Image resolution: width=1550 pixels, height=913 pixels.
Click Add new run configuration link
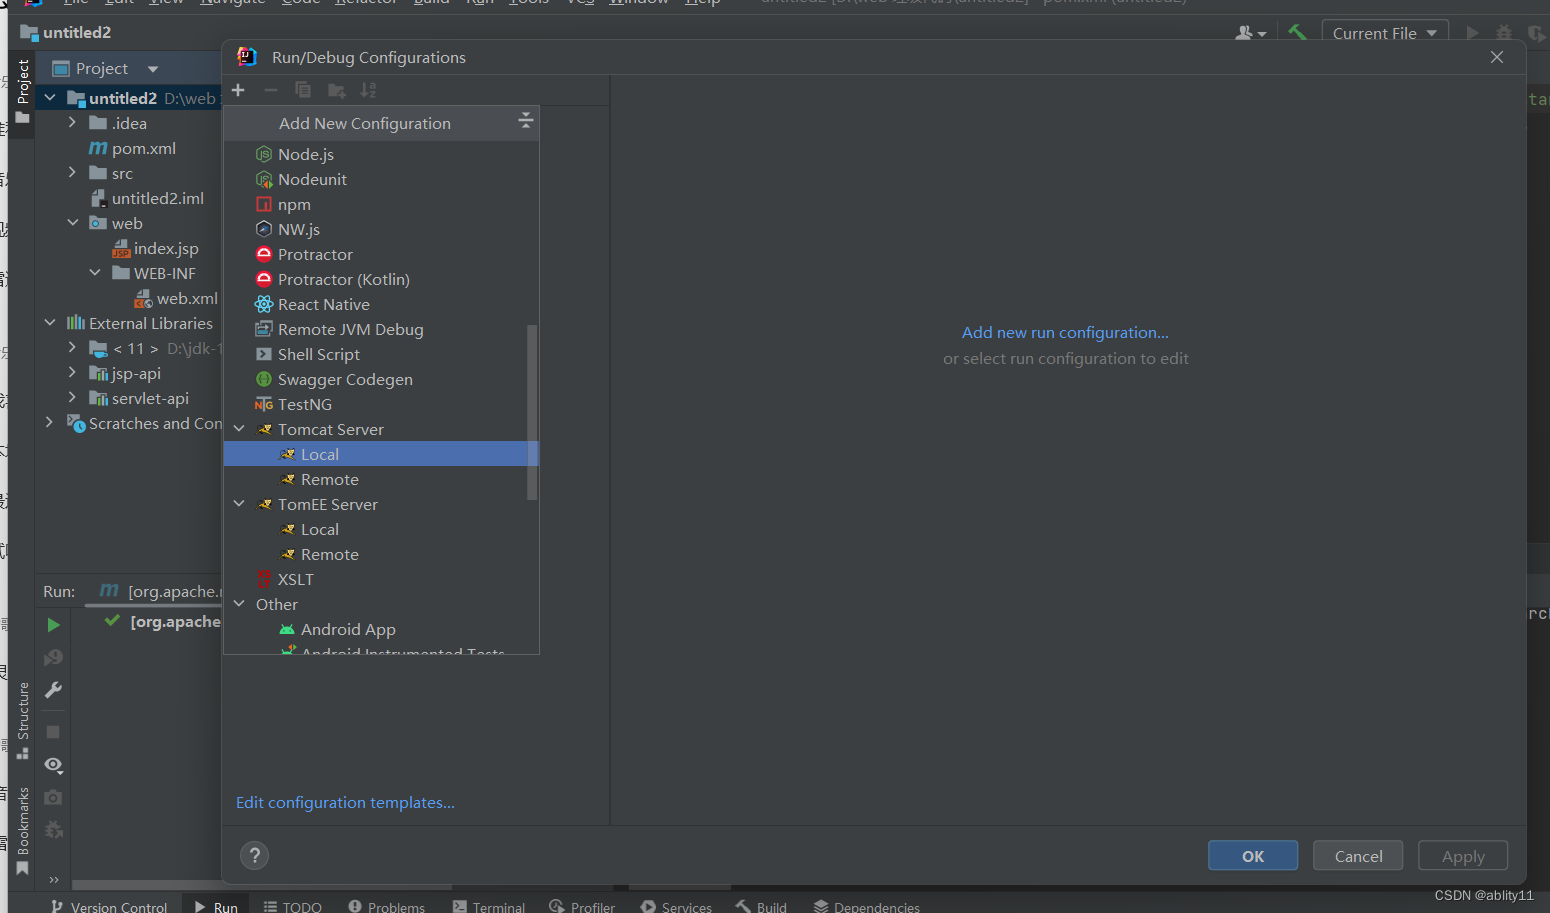[1065, 332]
